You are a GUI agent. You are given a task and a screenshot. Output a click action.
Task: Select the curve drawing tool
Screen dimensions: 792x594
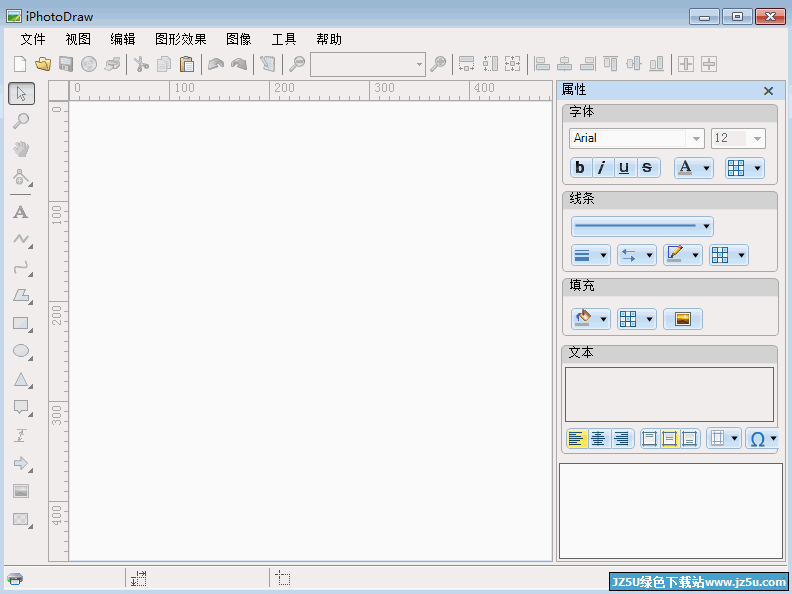22,268
